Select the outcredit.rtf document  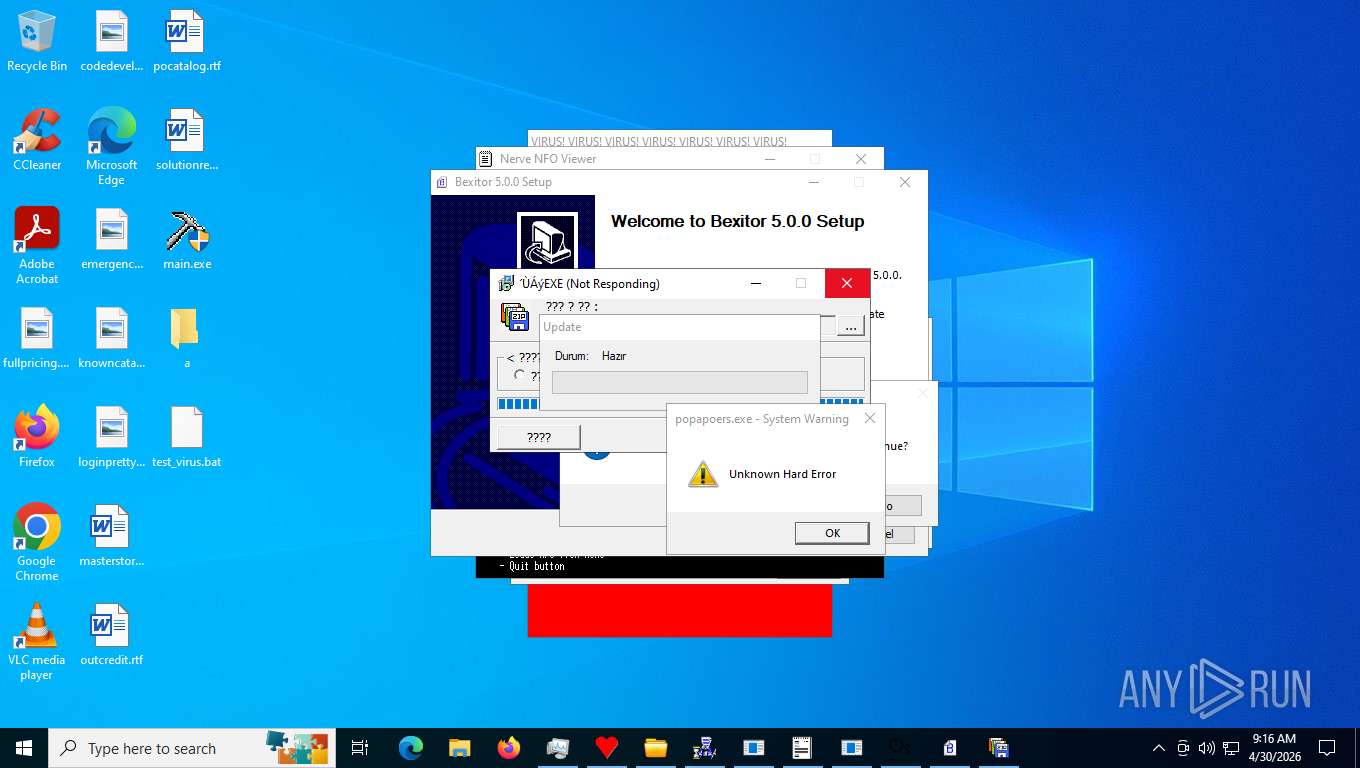click(x=111, y=635)
